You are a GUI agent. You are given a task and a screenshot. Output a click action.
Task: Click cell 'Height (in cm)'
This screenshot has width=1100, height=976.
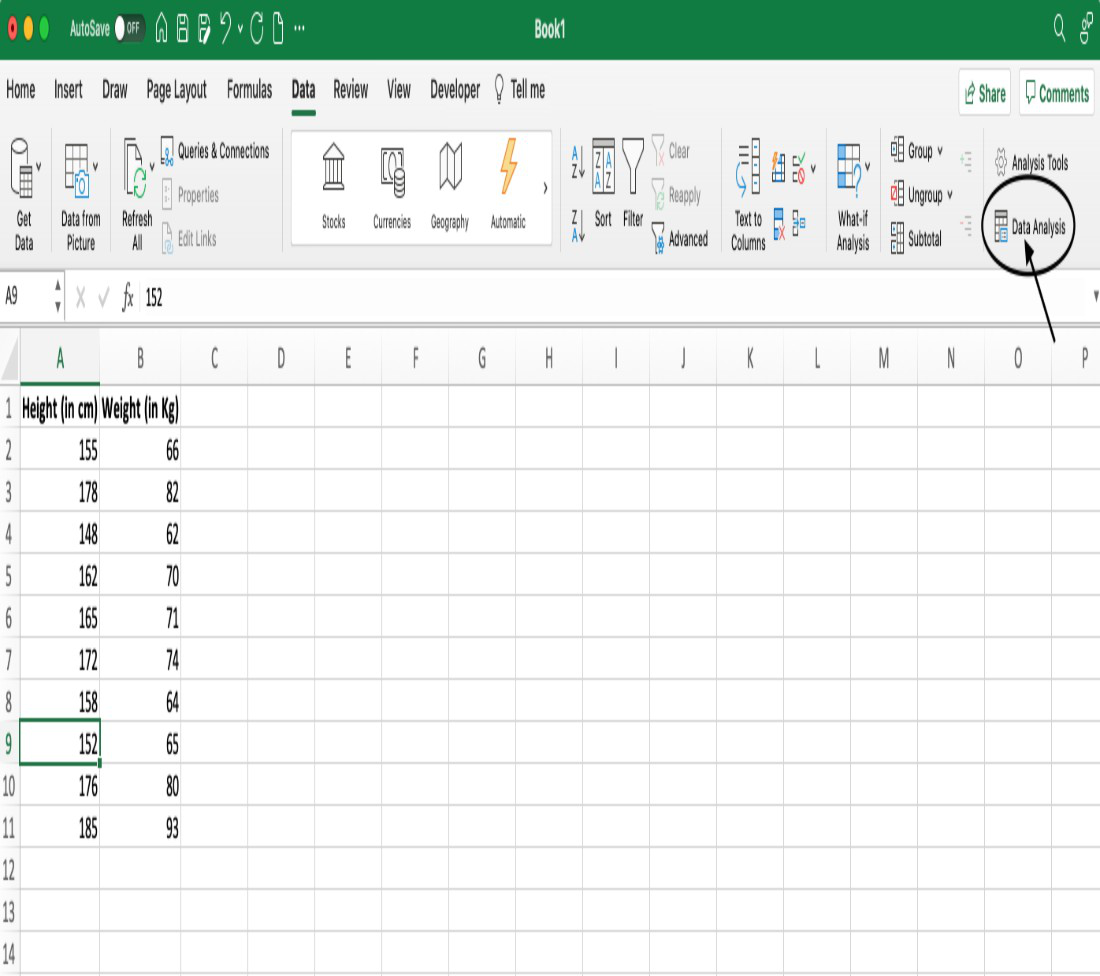(60, 408)
